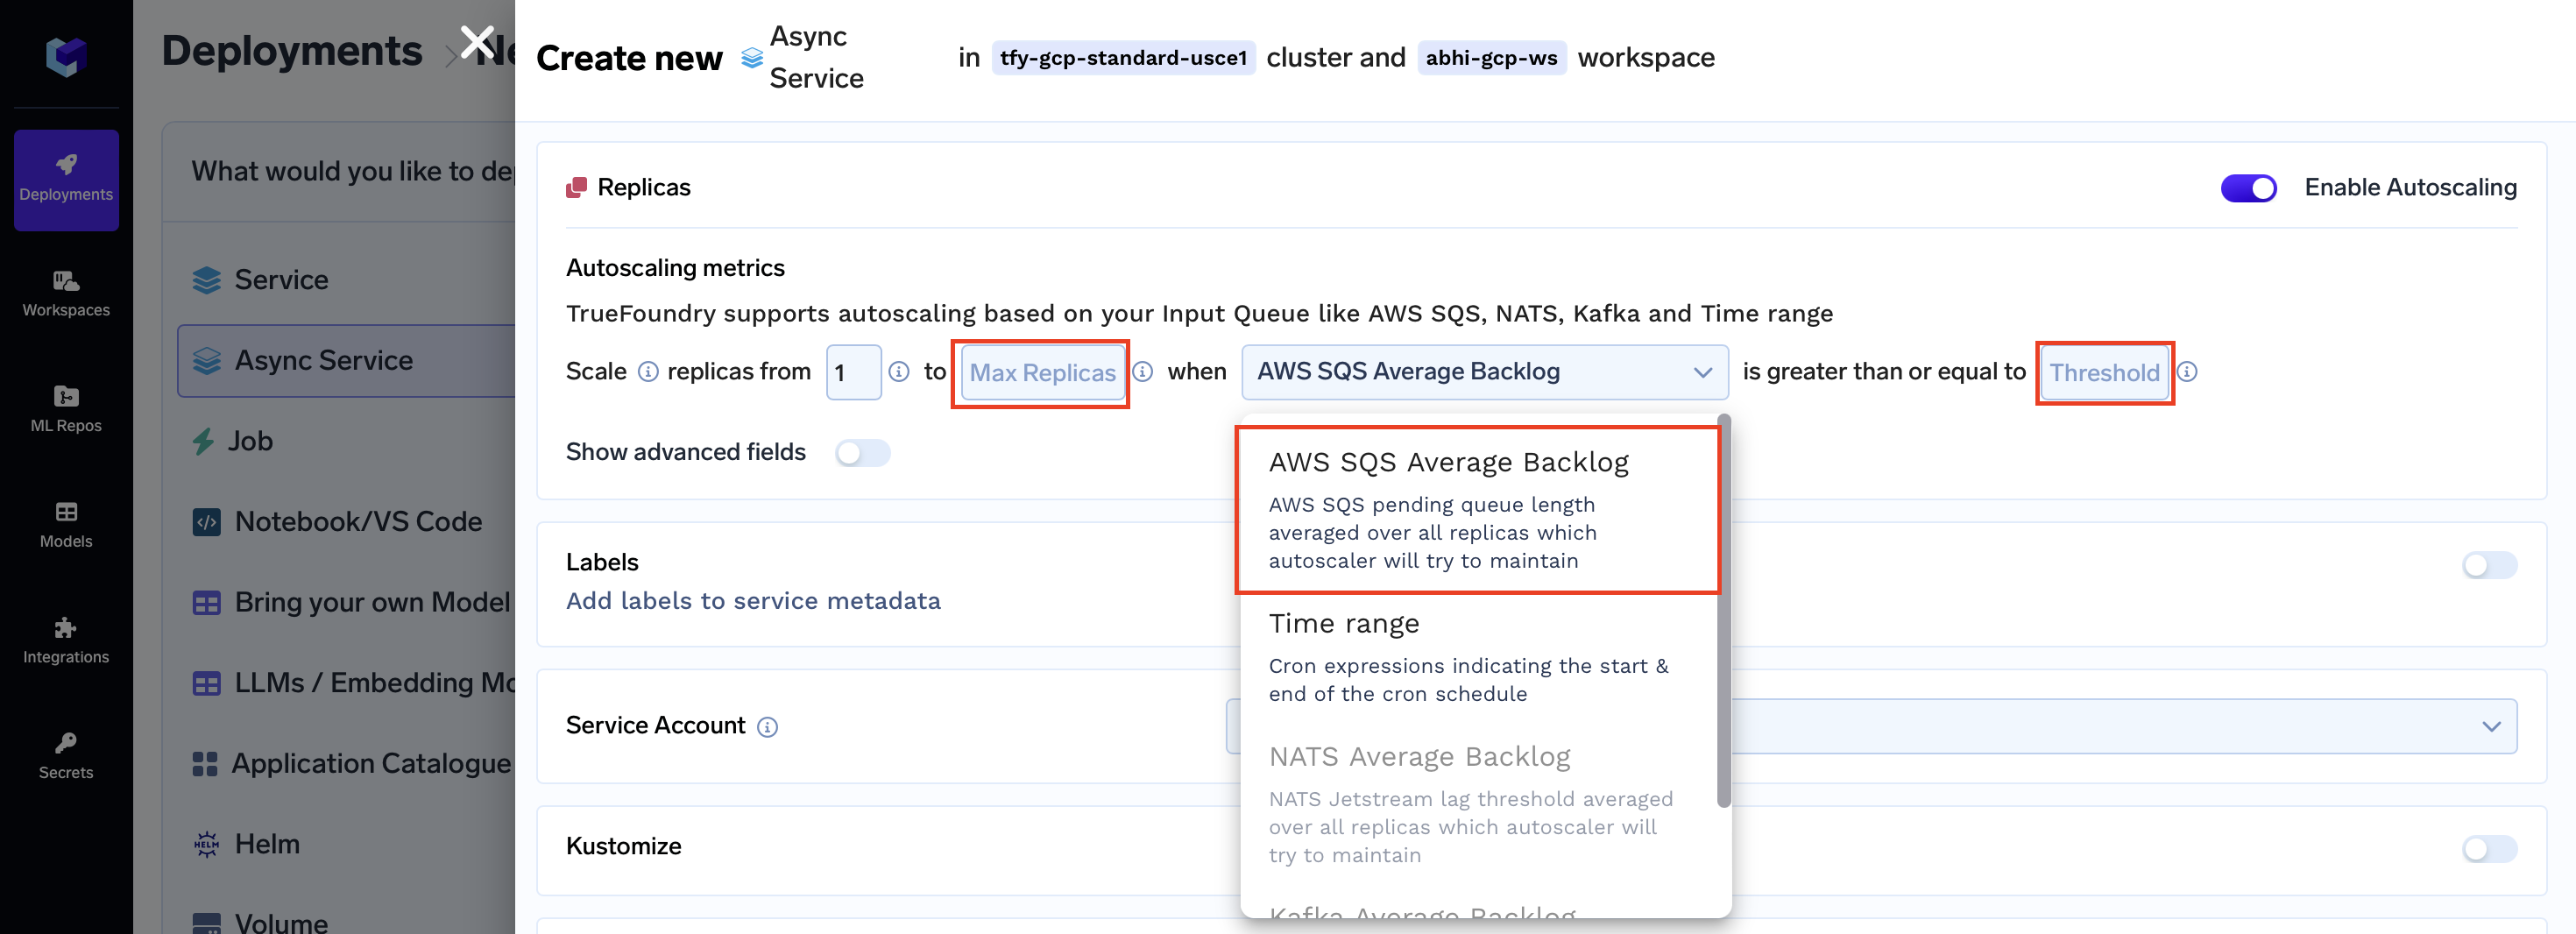Click info icon after Max Replicas field

click(x=1142, y=372)
